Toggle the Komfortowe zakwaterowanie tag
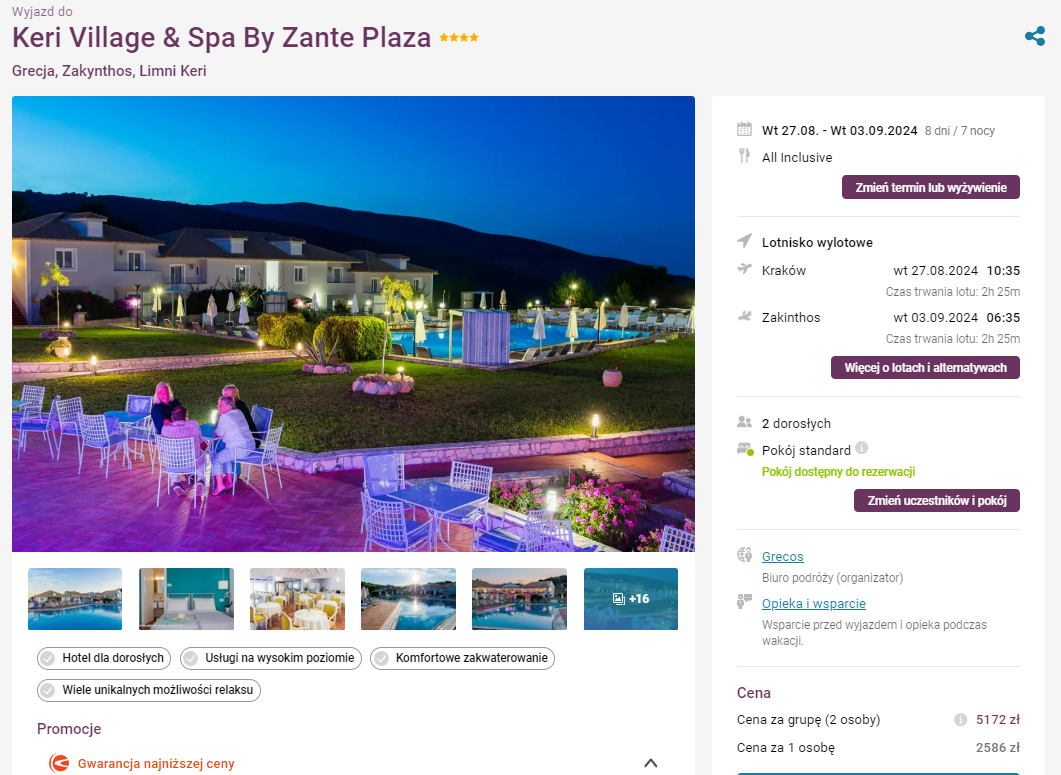This screenshot has width=1061, height=775. coord(462,658)
